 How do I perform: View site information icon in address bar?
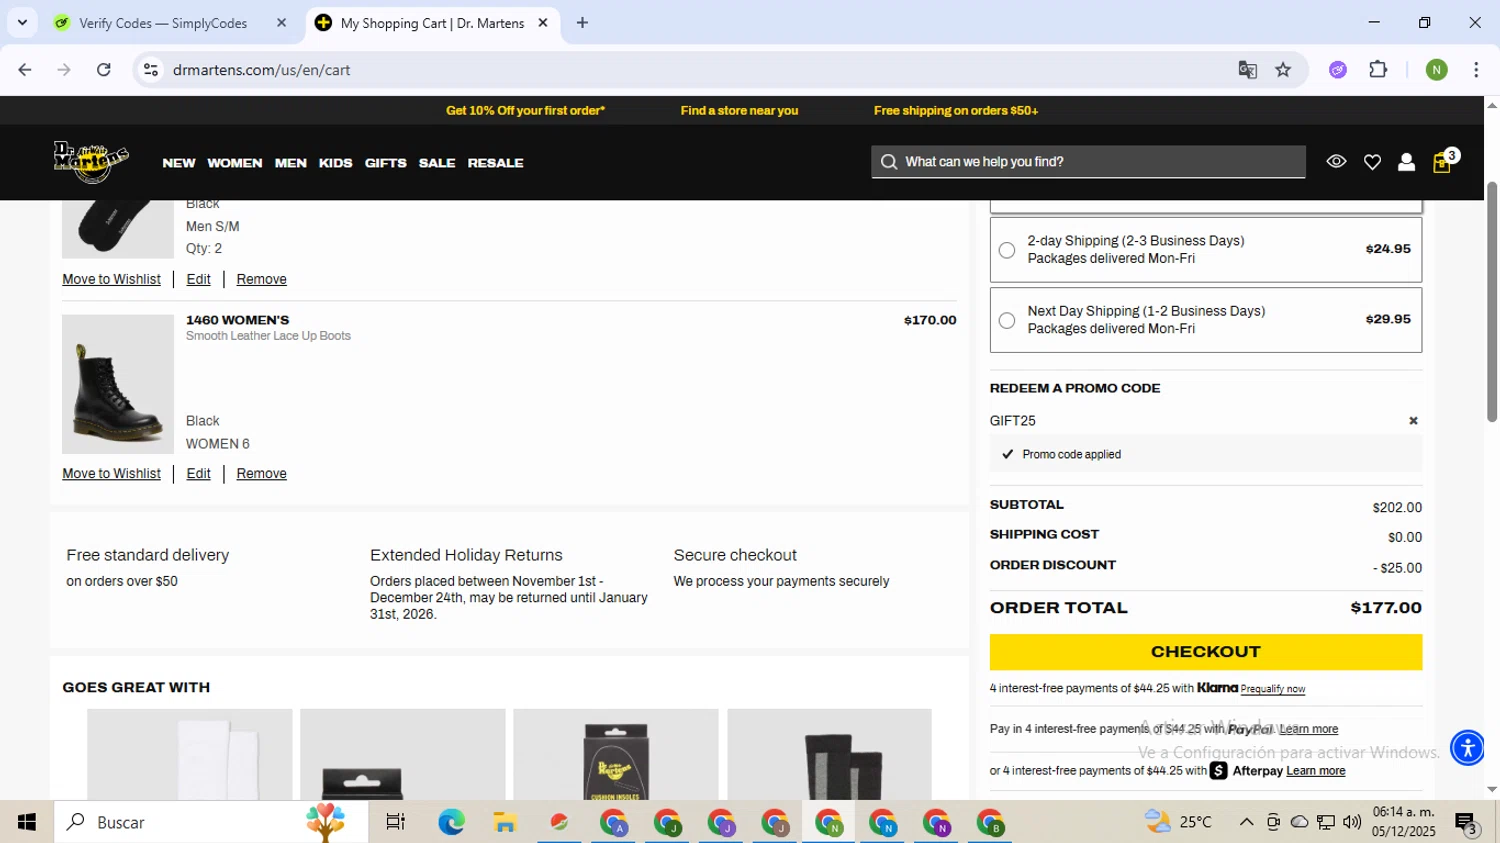point(151,70)
